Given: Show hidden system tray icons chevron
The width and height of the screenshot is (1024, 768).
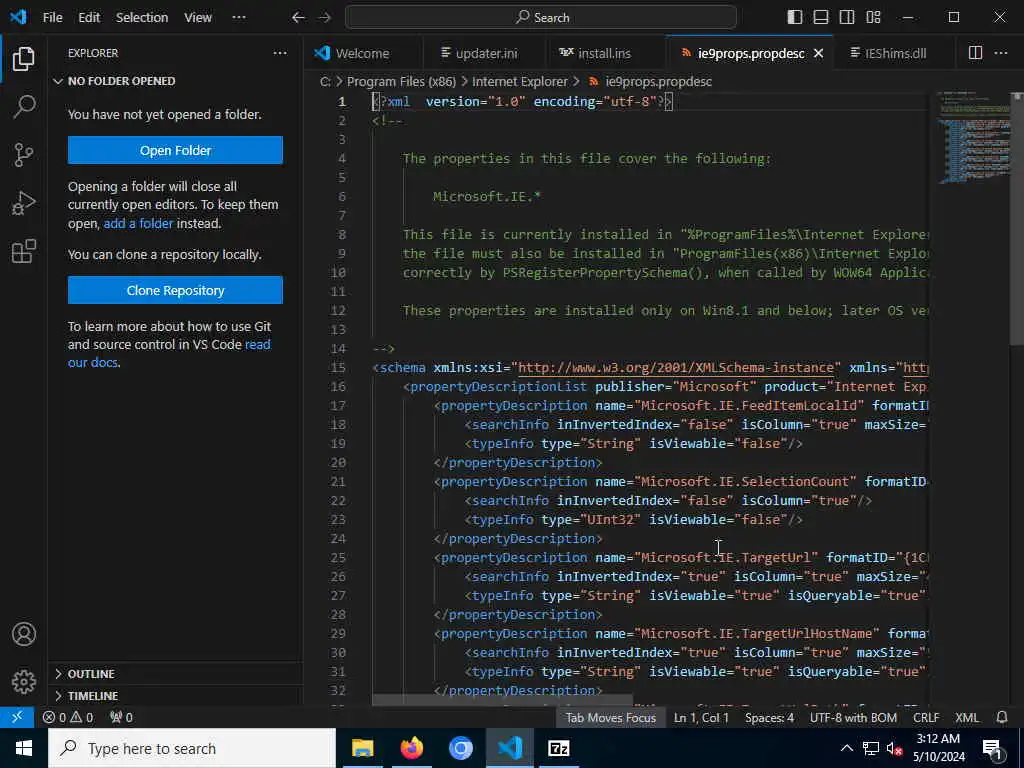Looking at the screenshot, I should coord(846,748).
